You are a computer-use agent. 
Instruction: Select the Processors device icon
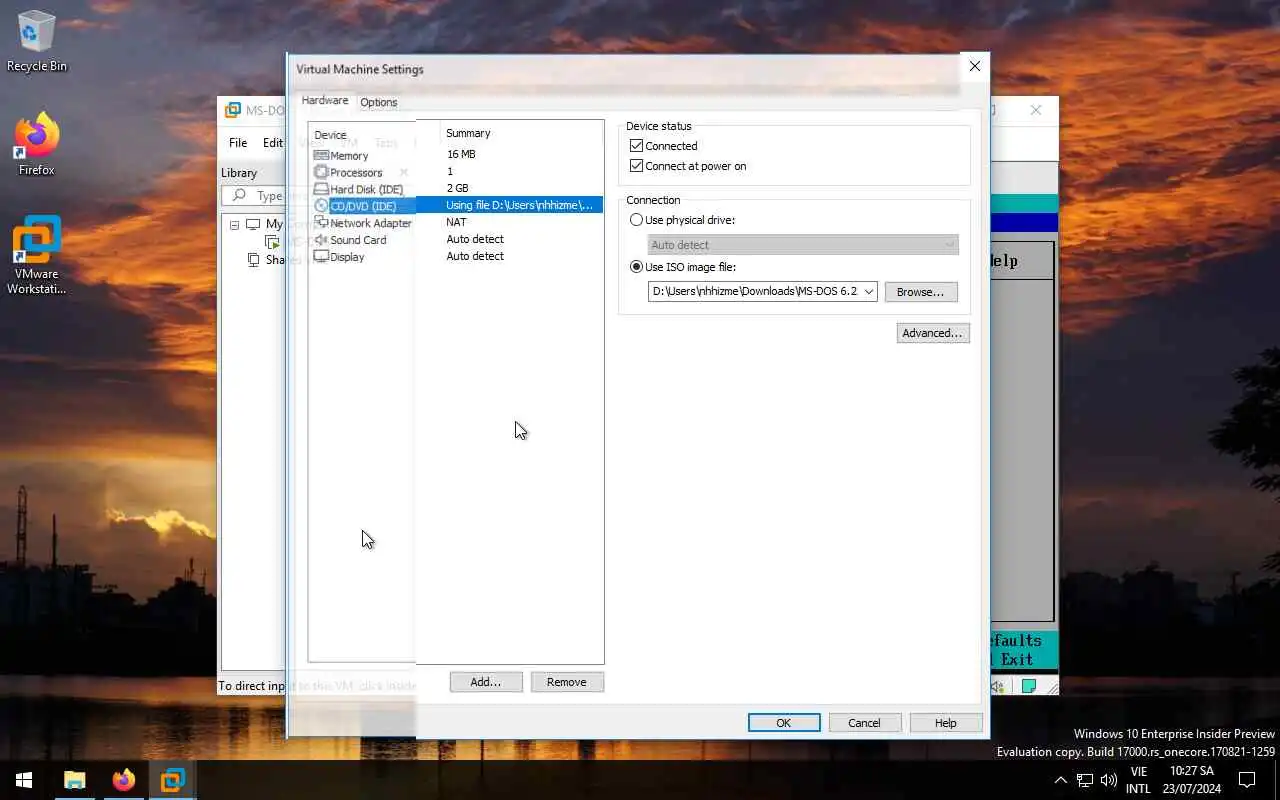coord(321,172)
